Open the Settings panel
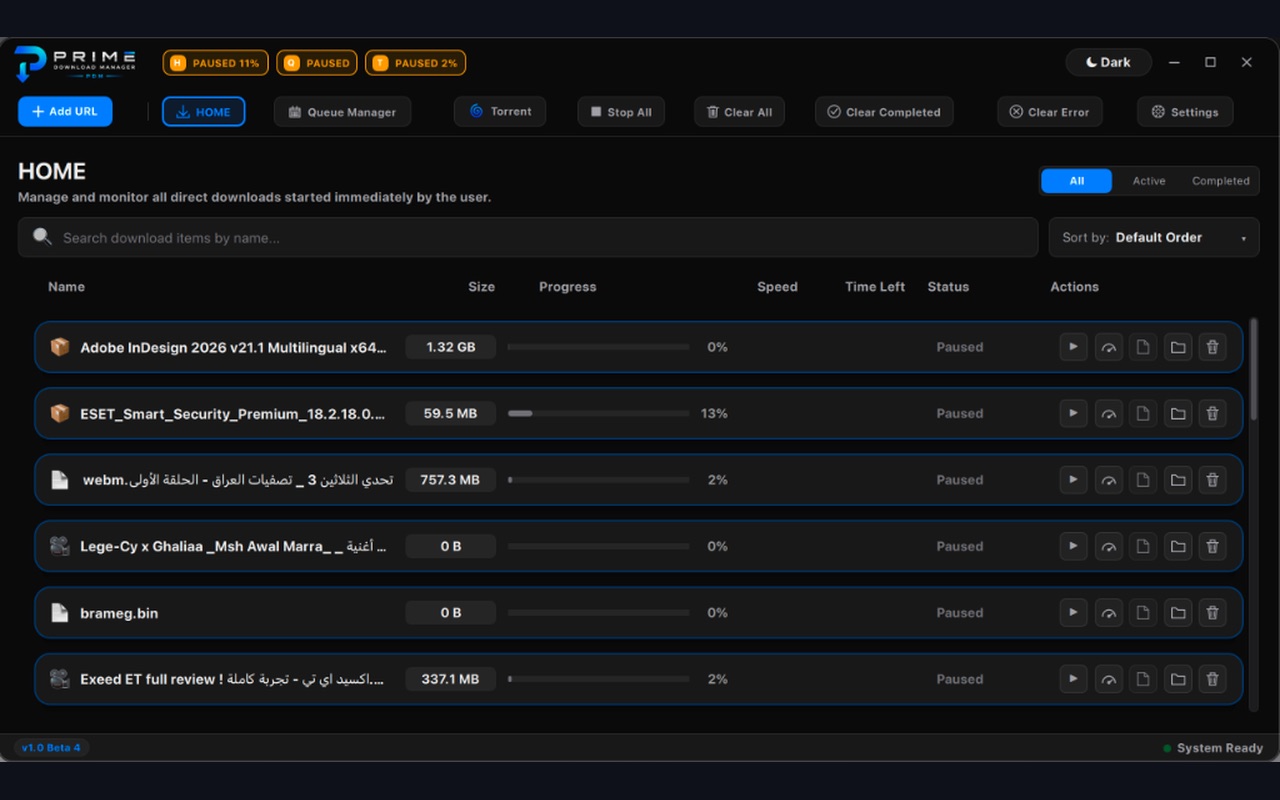This screenshot has width=1280, height=800. 1185,112
